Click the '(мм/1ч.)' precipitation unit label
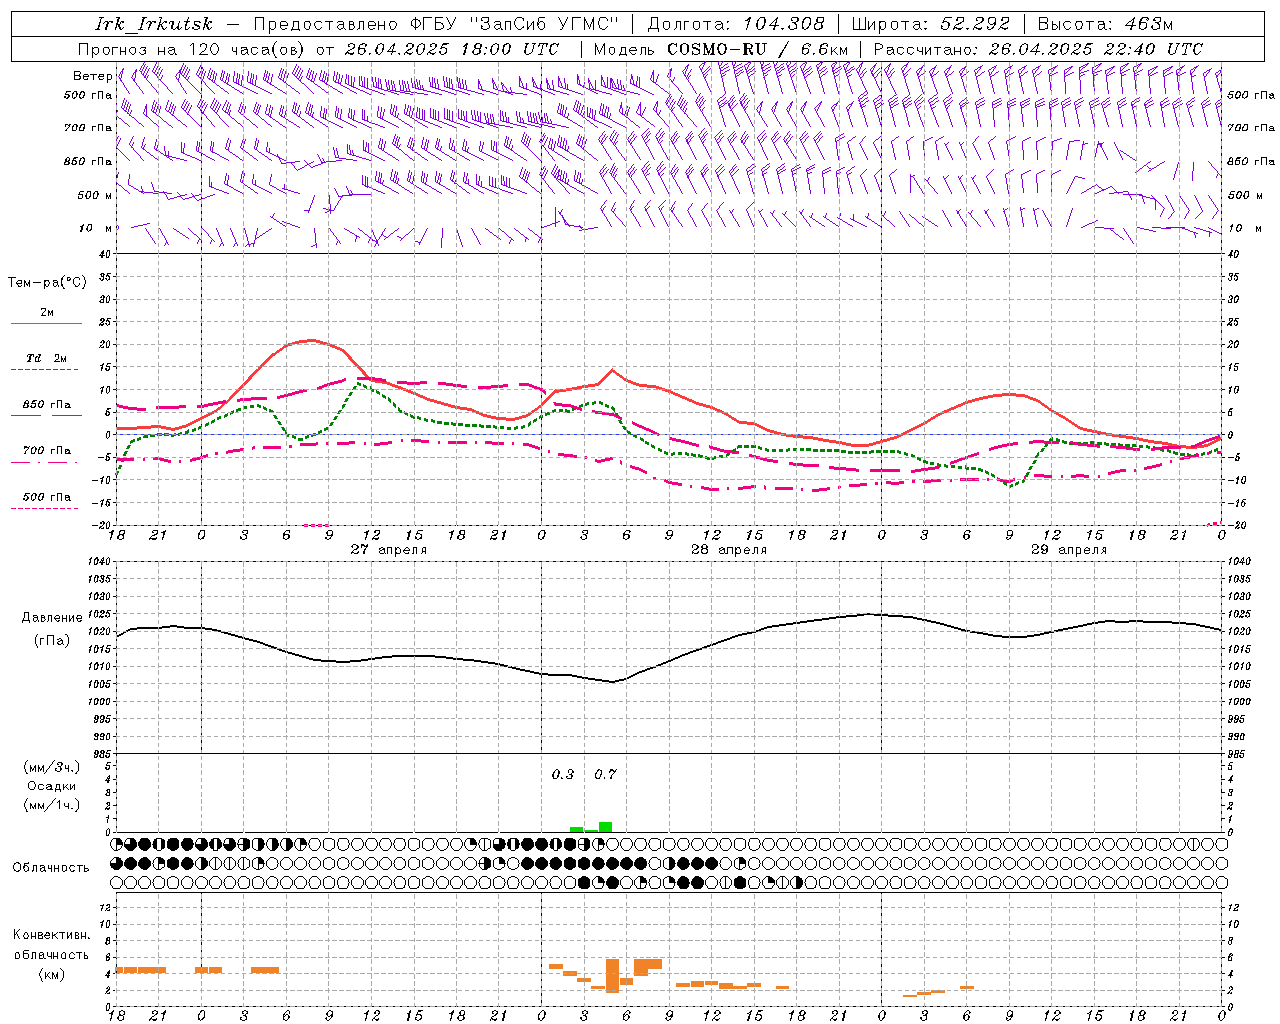The height and width of the screenshot is (1024, 1280). pos(51,805)
